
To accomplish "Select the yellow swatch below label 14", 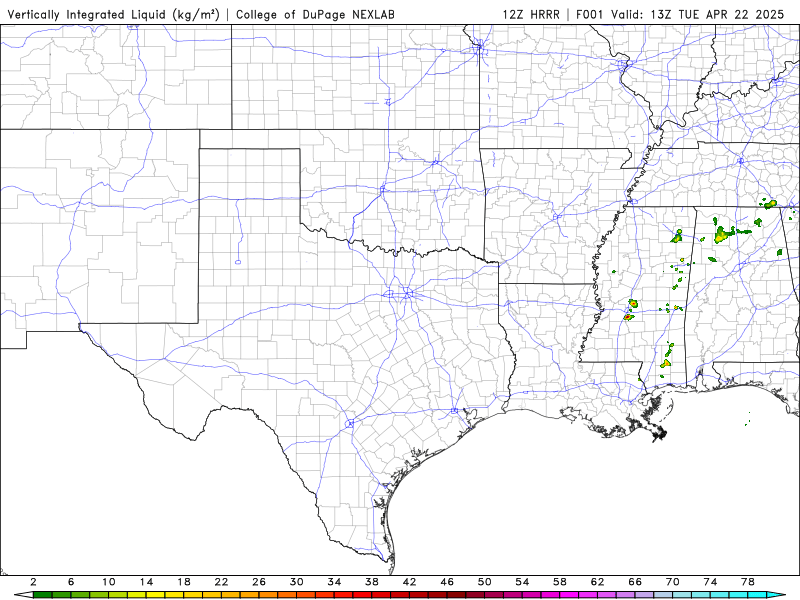I will [156, 595].
